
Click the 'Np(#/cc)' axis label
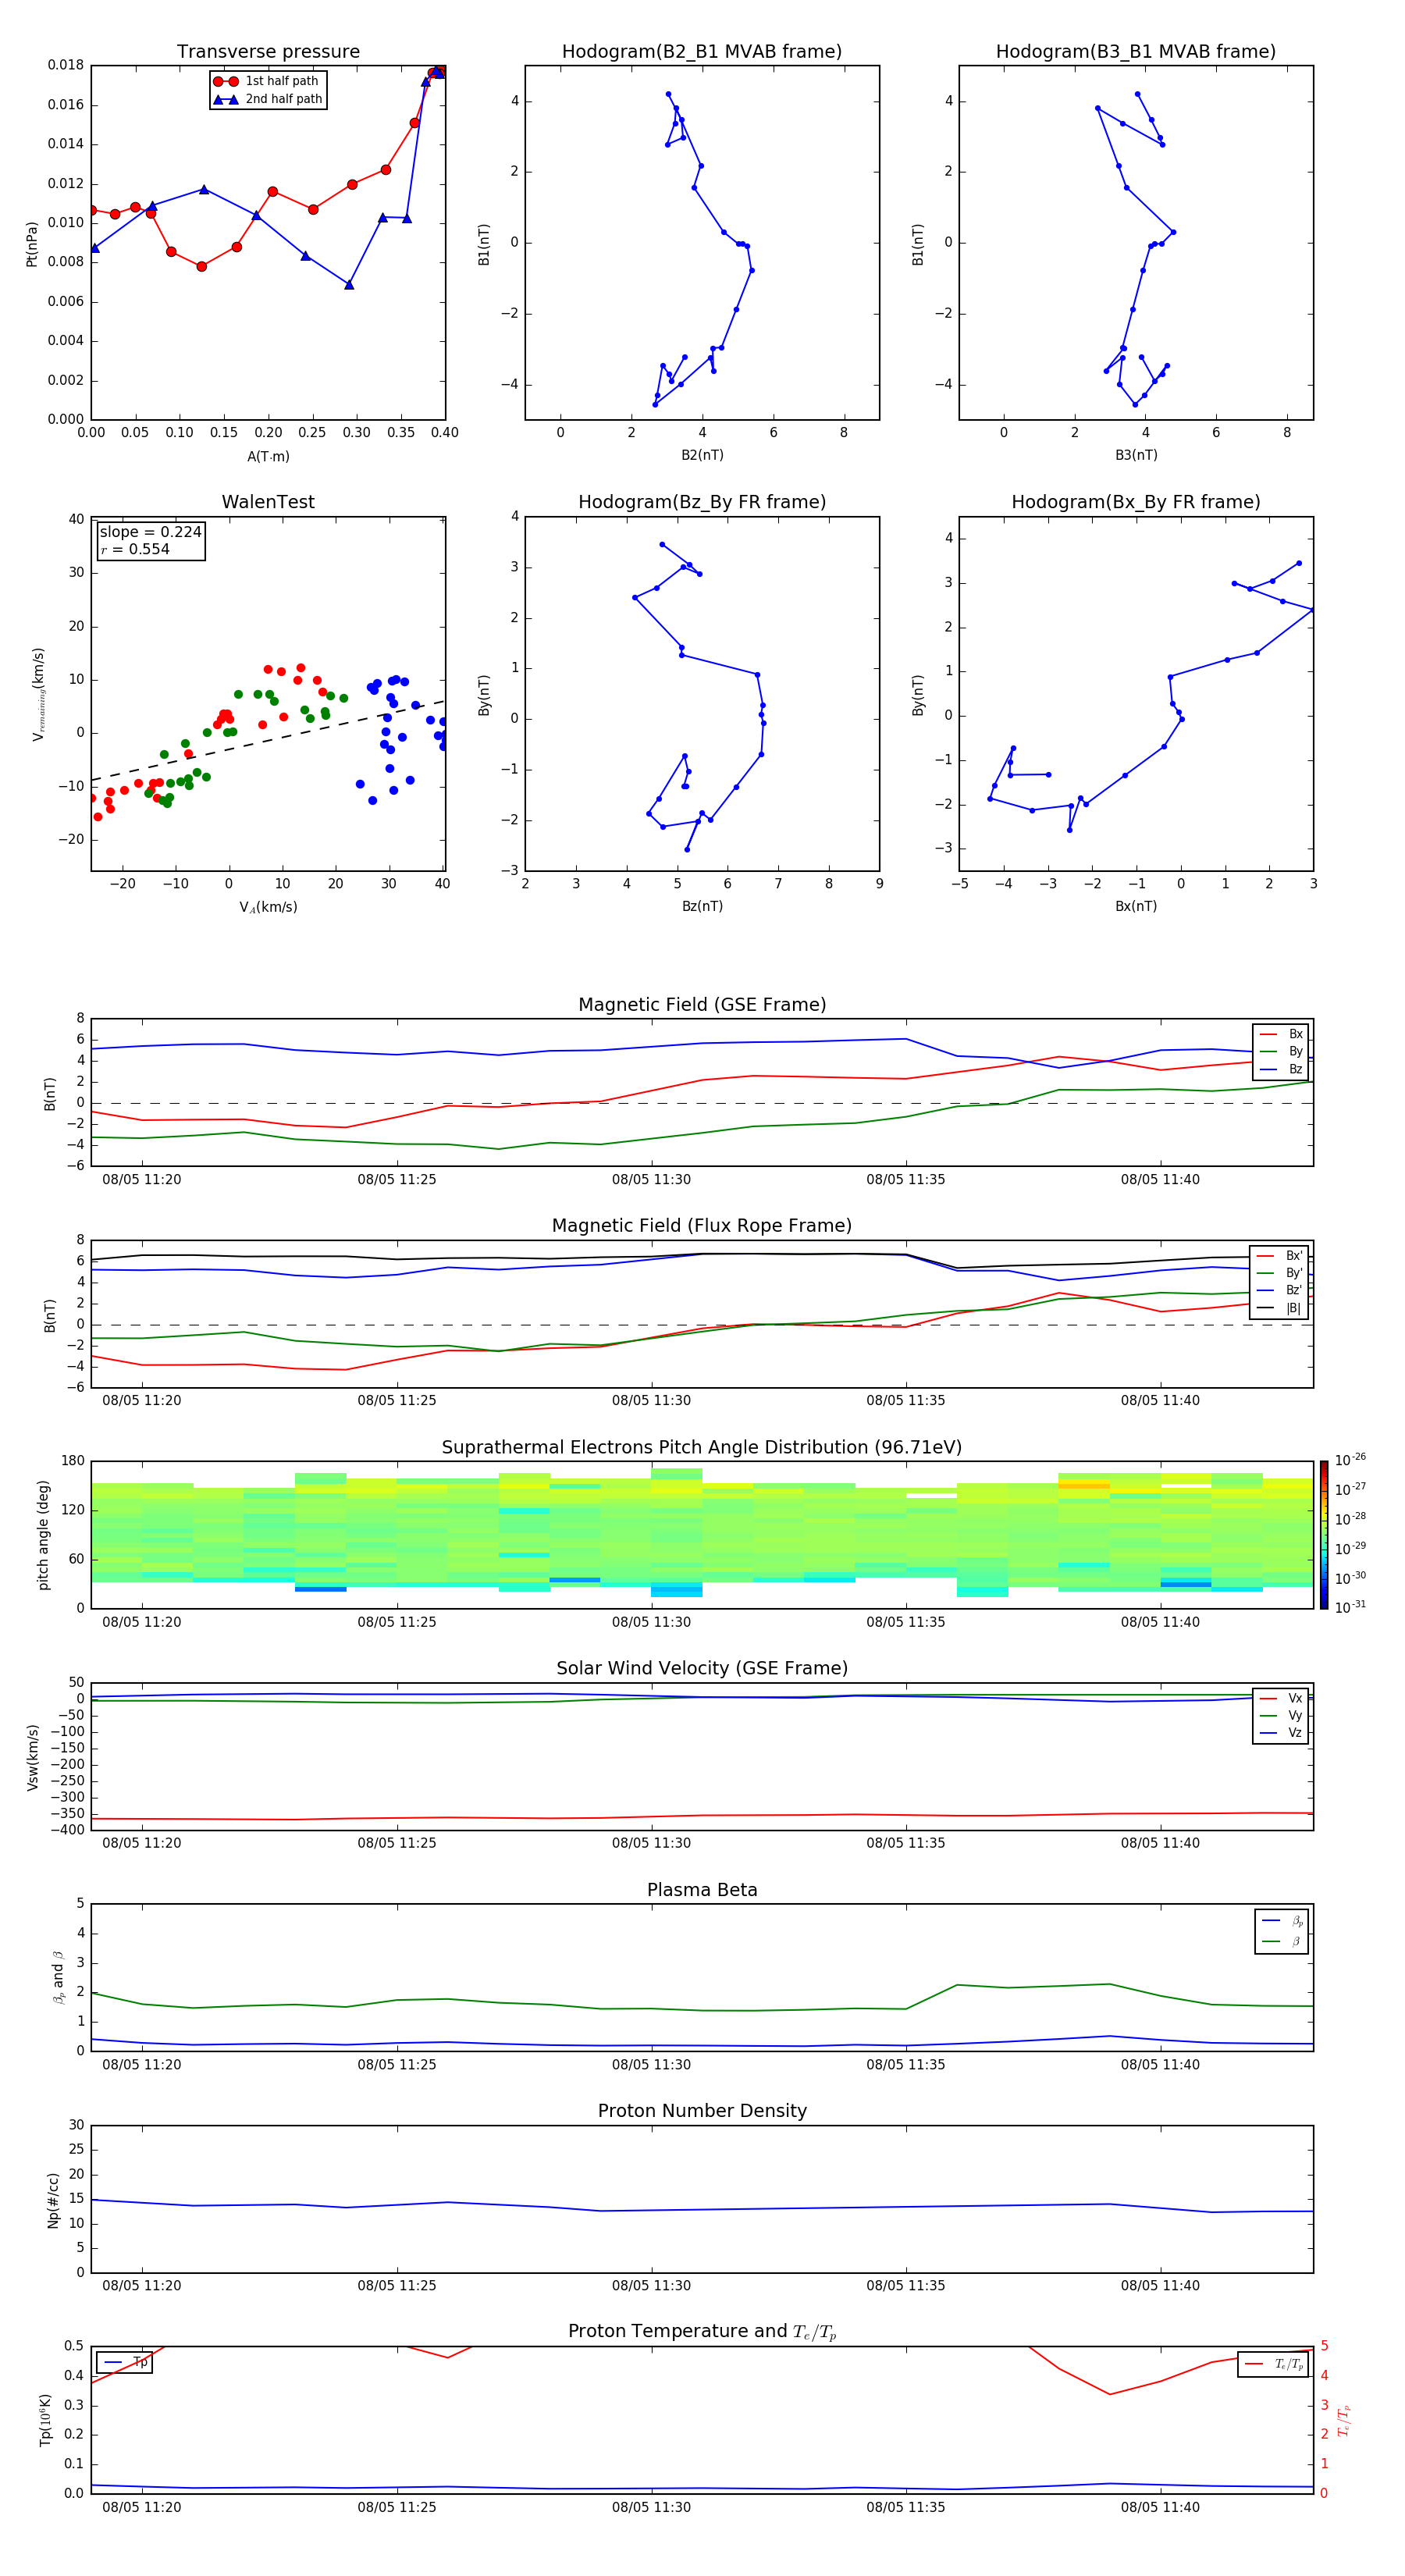(53, 2200)
